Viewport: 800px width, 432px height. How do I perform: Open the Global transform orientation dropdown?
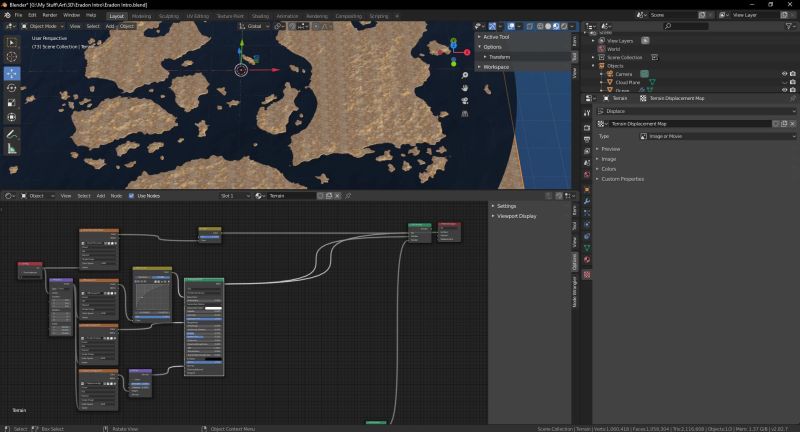pyautogui.click(x=253, y=26)
